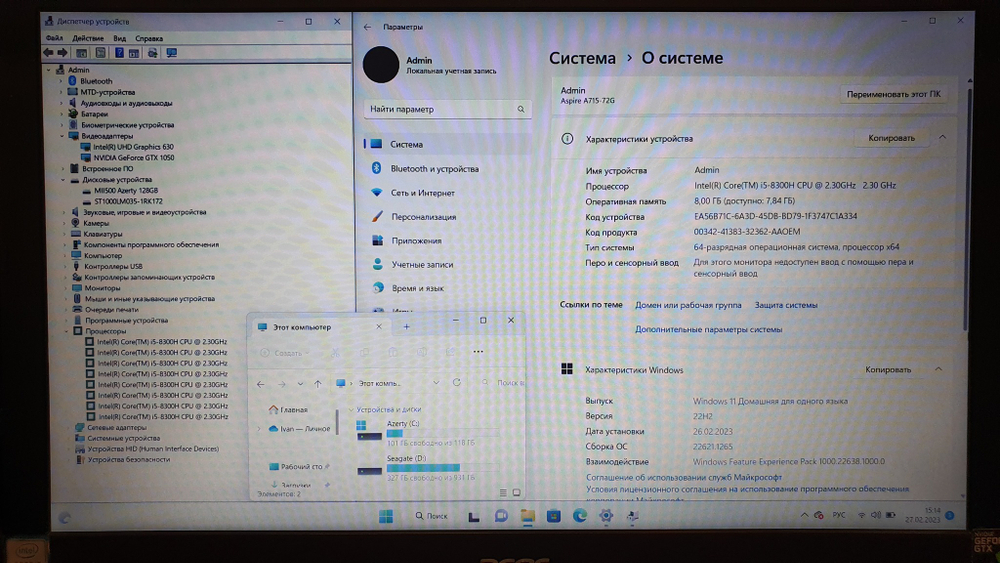Switch File Explorer to large thumbnails view
The width and height of the screenshot is (1000, 563).
(x=516, y=493)
